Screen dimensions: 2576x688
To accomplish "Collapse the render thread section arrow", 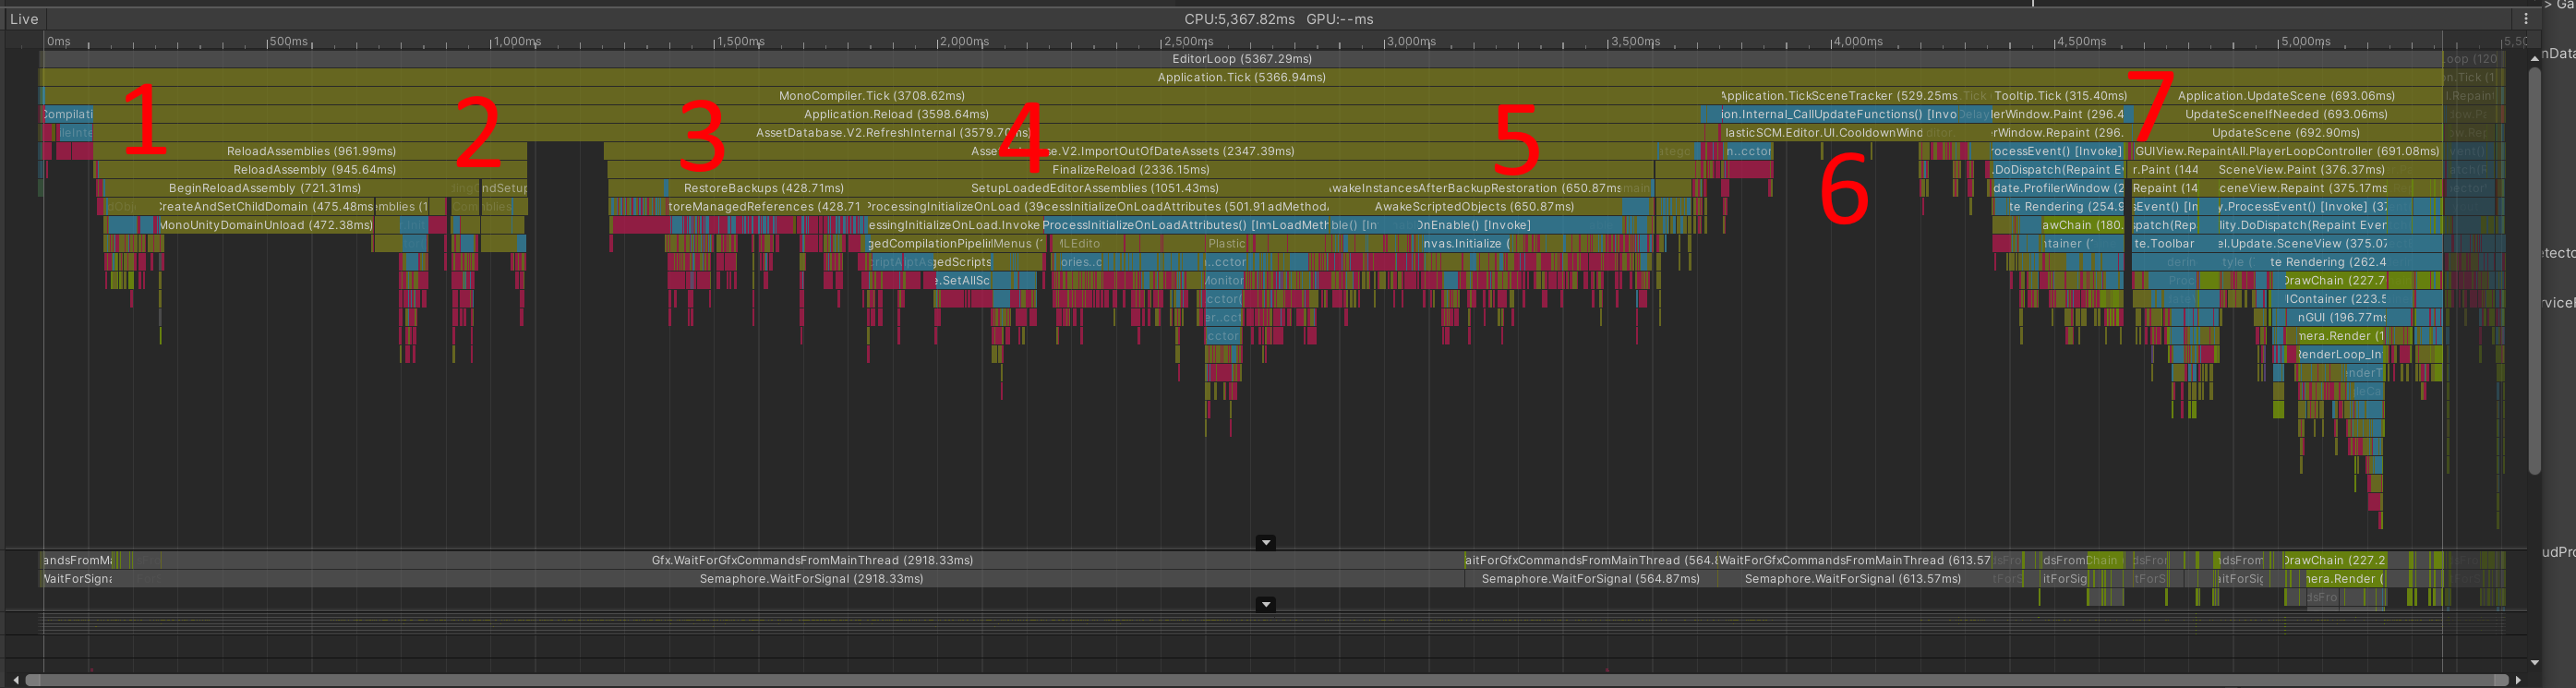I will click(x=1265, y=604).
